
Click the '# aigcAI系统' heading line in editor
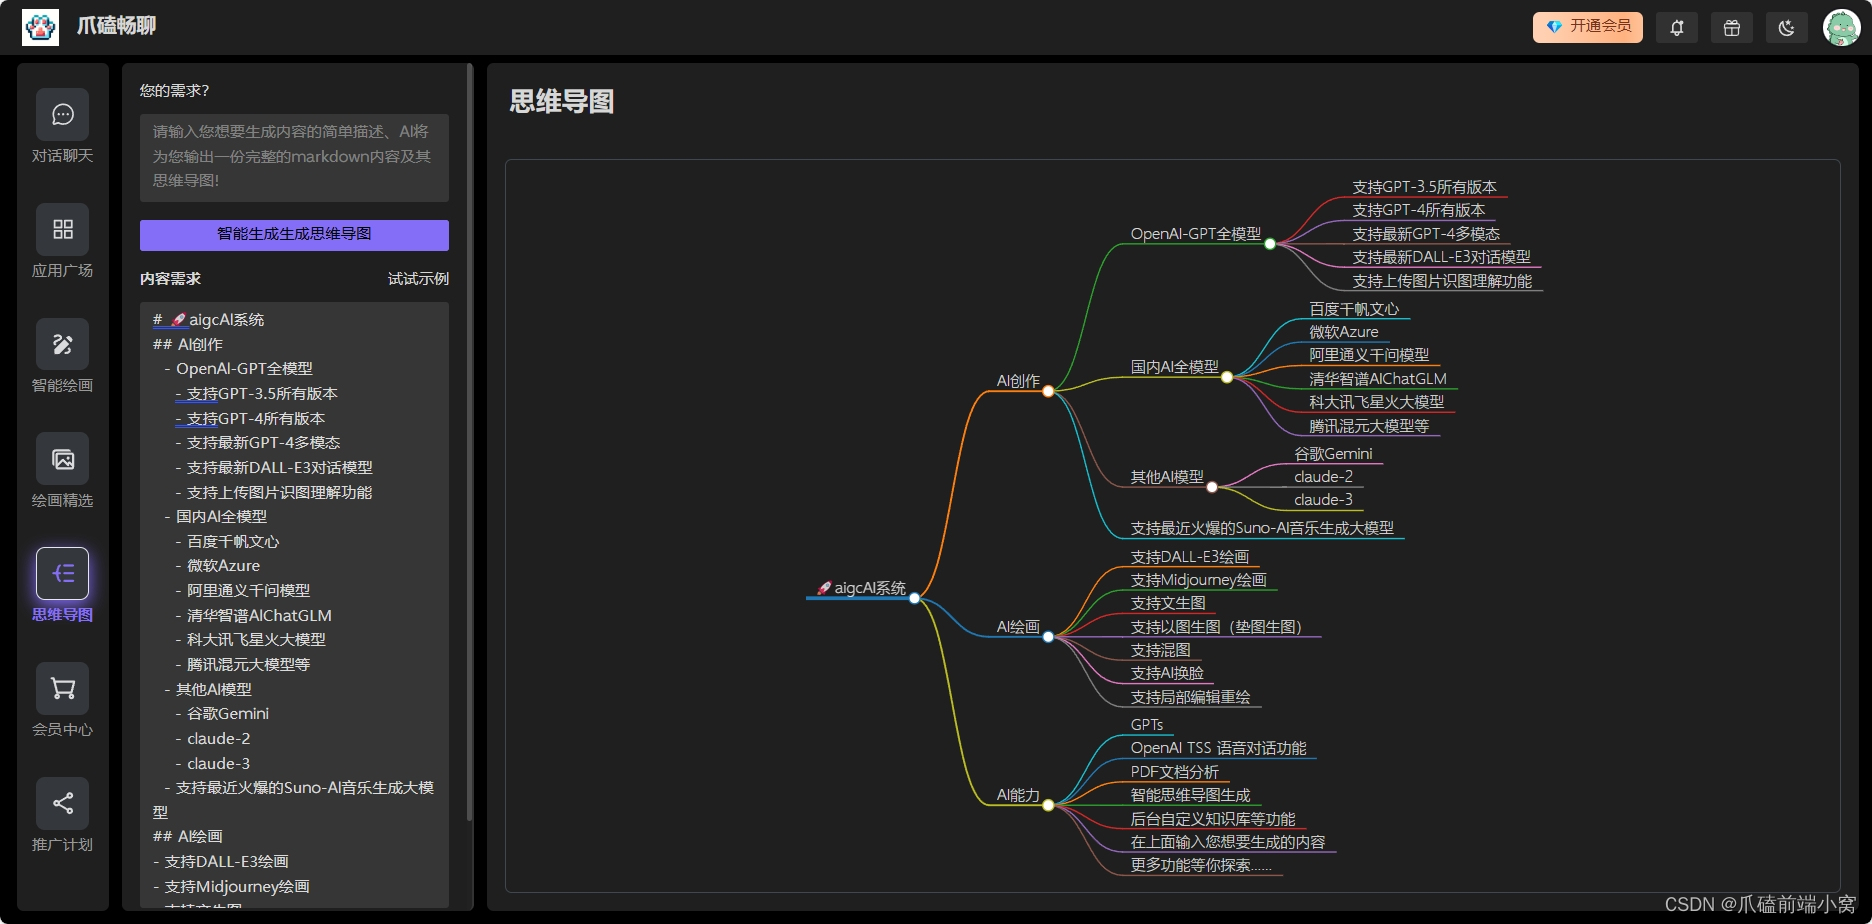209,320
